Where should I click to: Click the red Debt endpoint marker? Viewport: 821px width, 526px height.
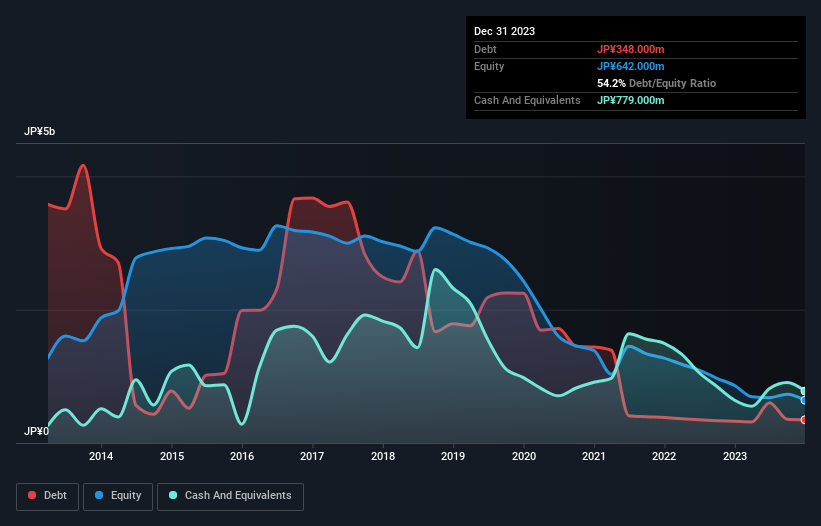point(804,420)
